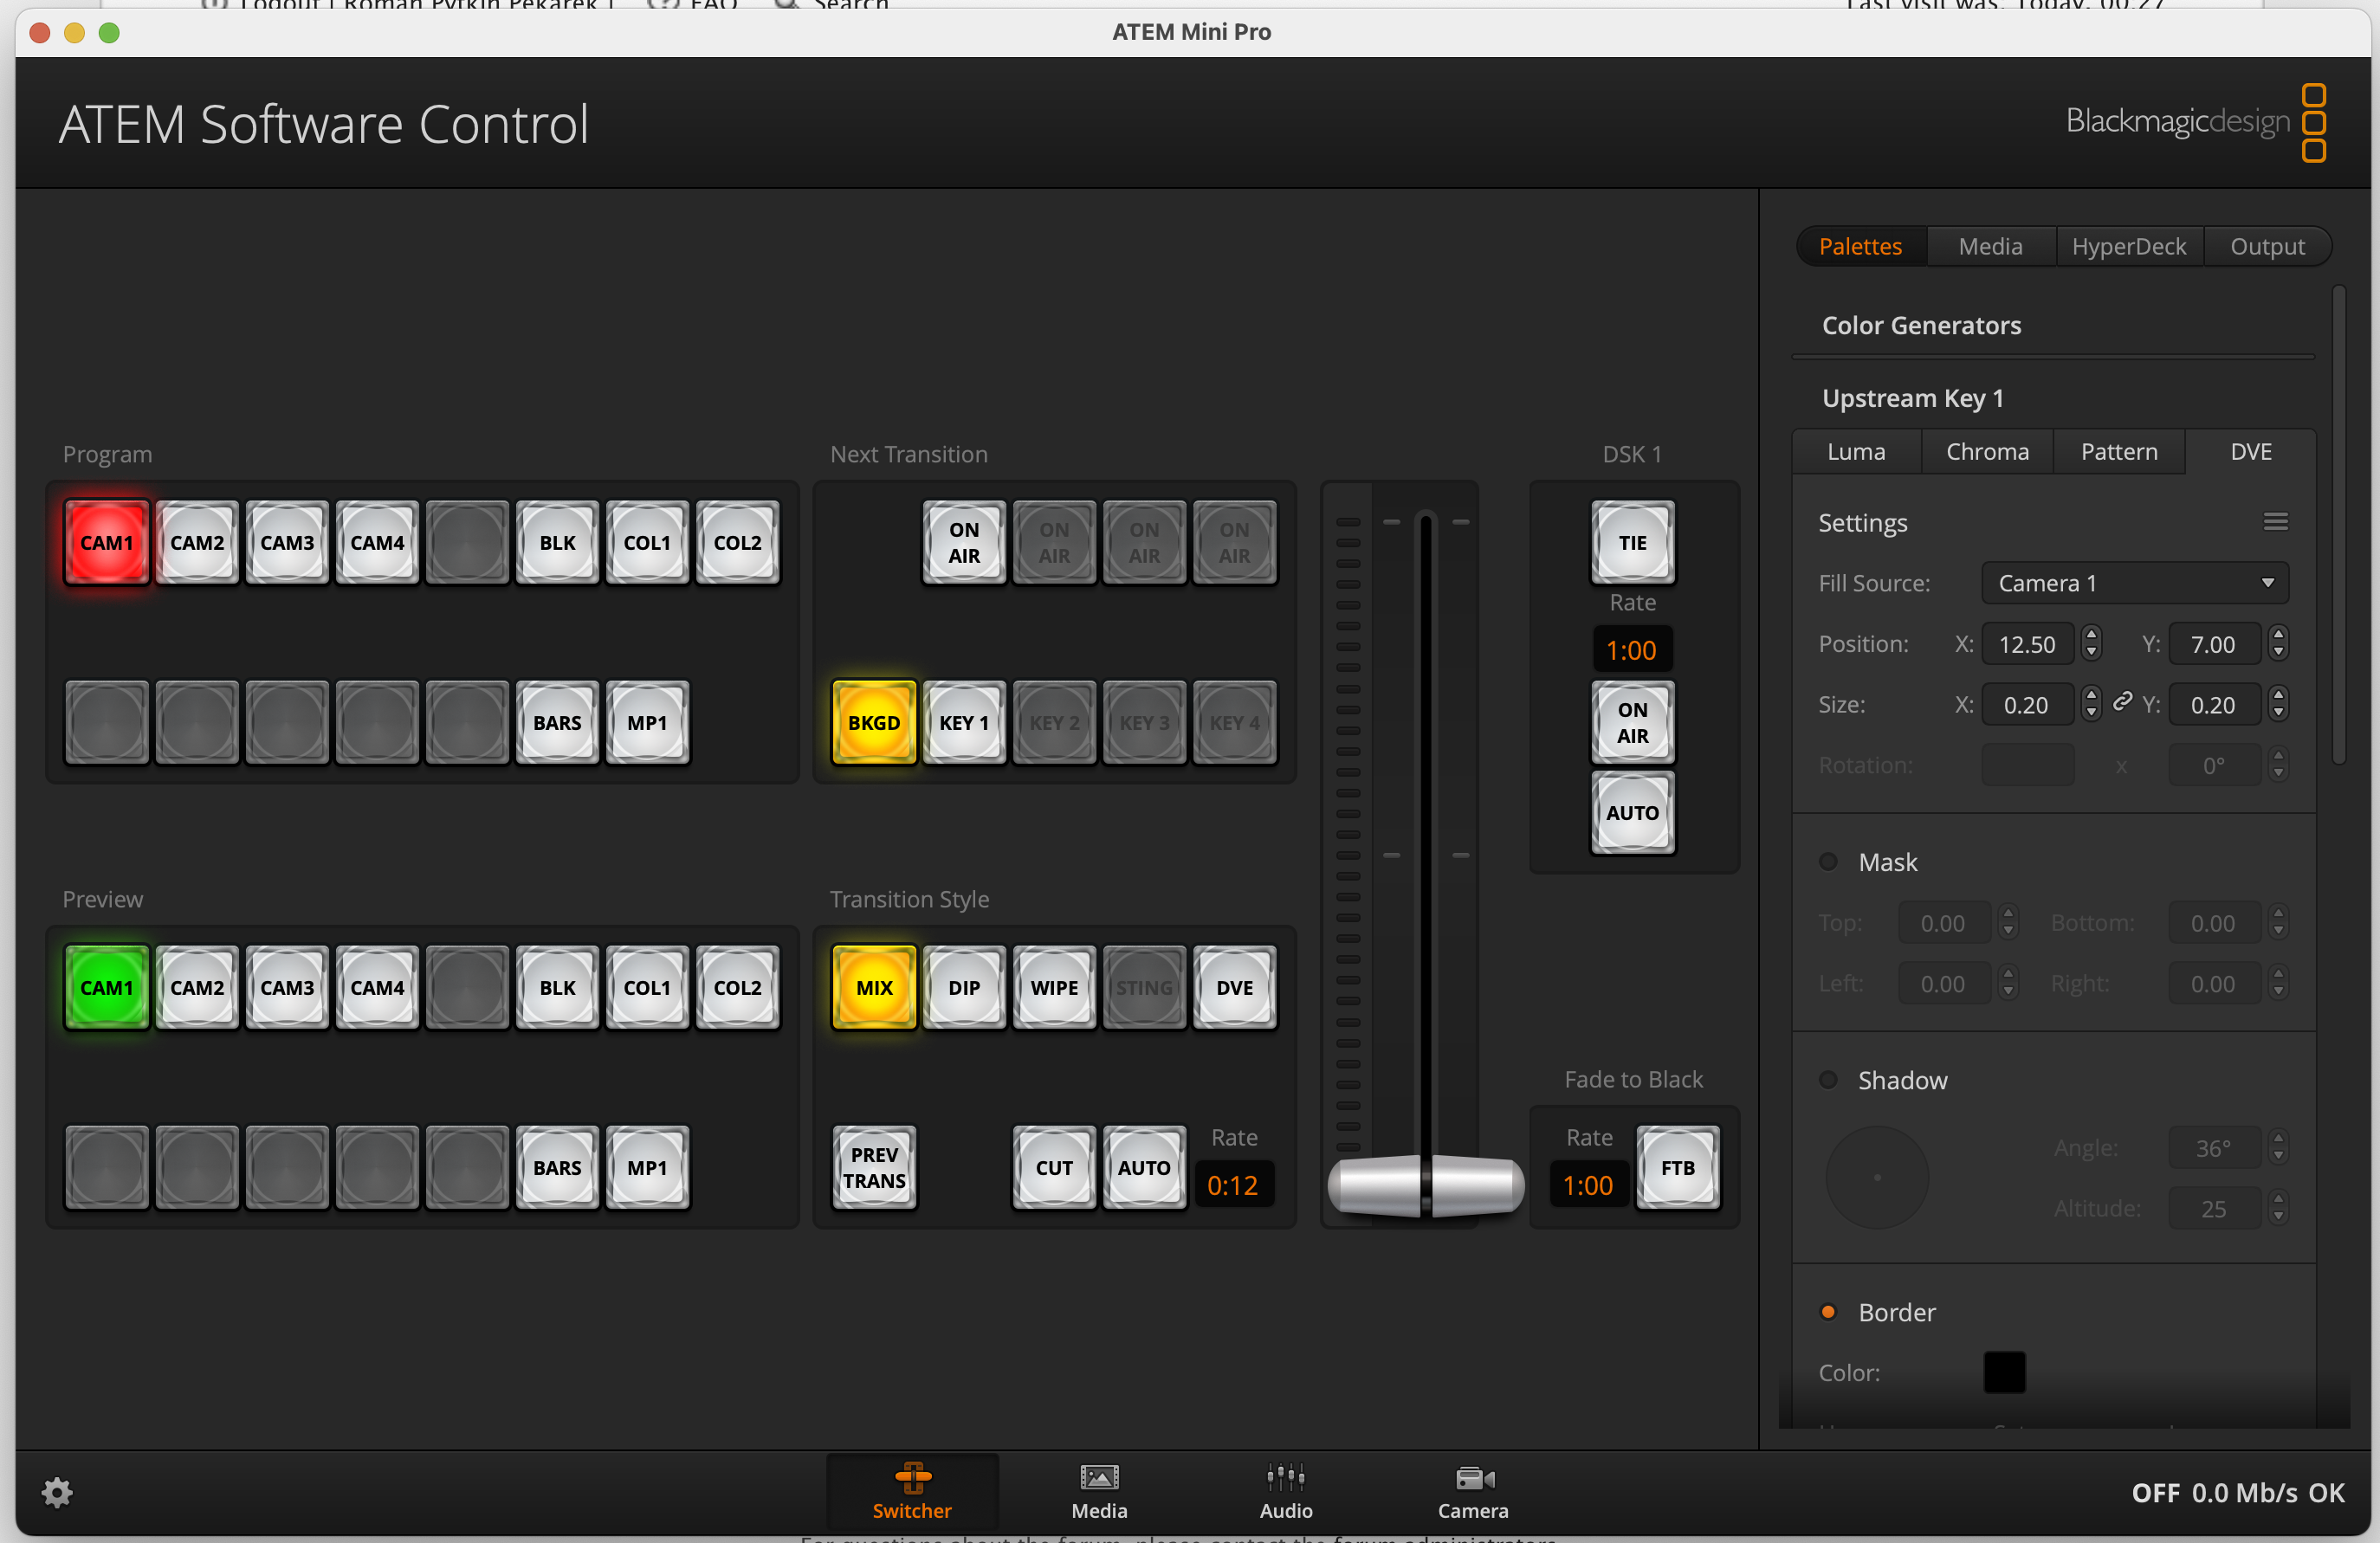Open the settings gear at bottom left

[57, 1492]
